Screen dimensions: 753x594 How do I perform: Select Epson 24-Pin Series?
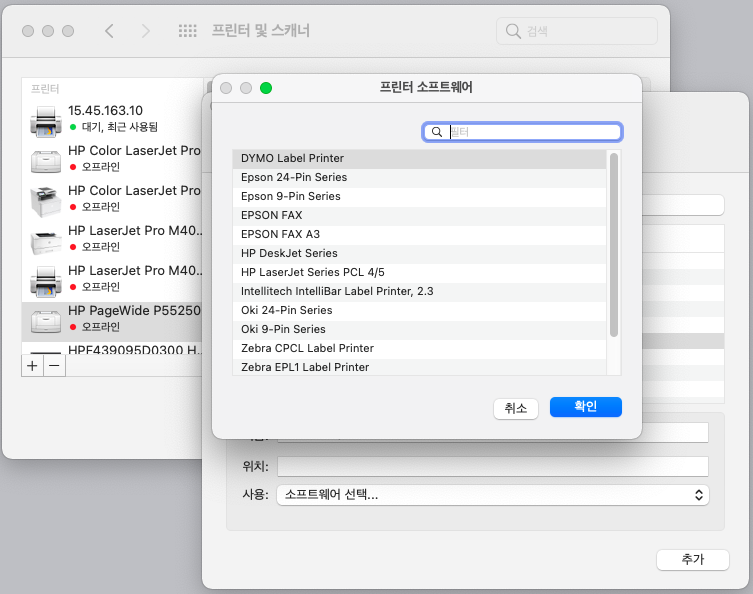coord(419,178)
